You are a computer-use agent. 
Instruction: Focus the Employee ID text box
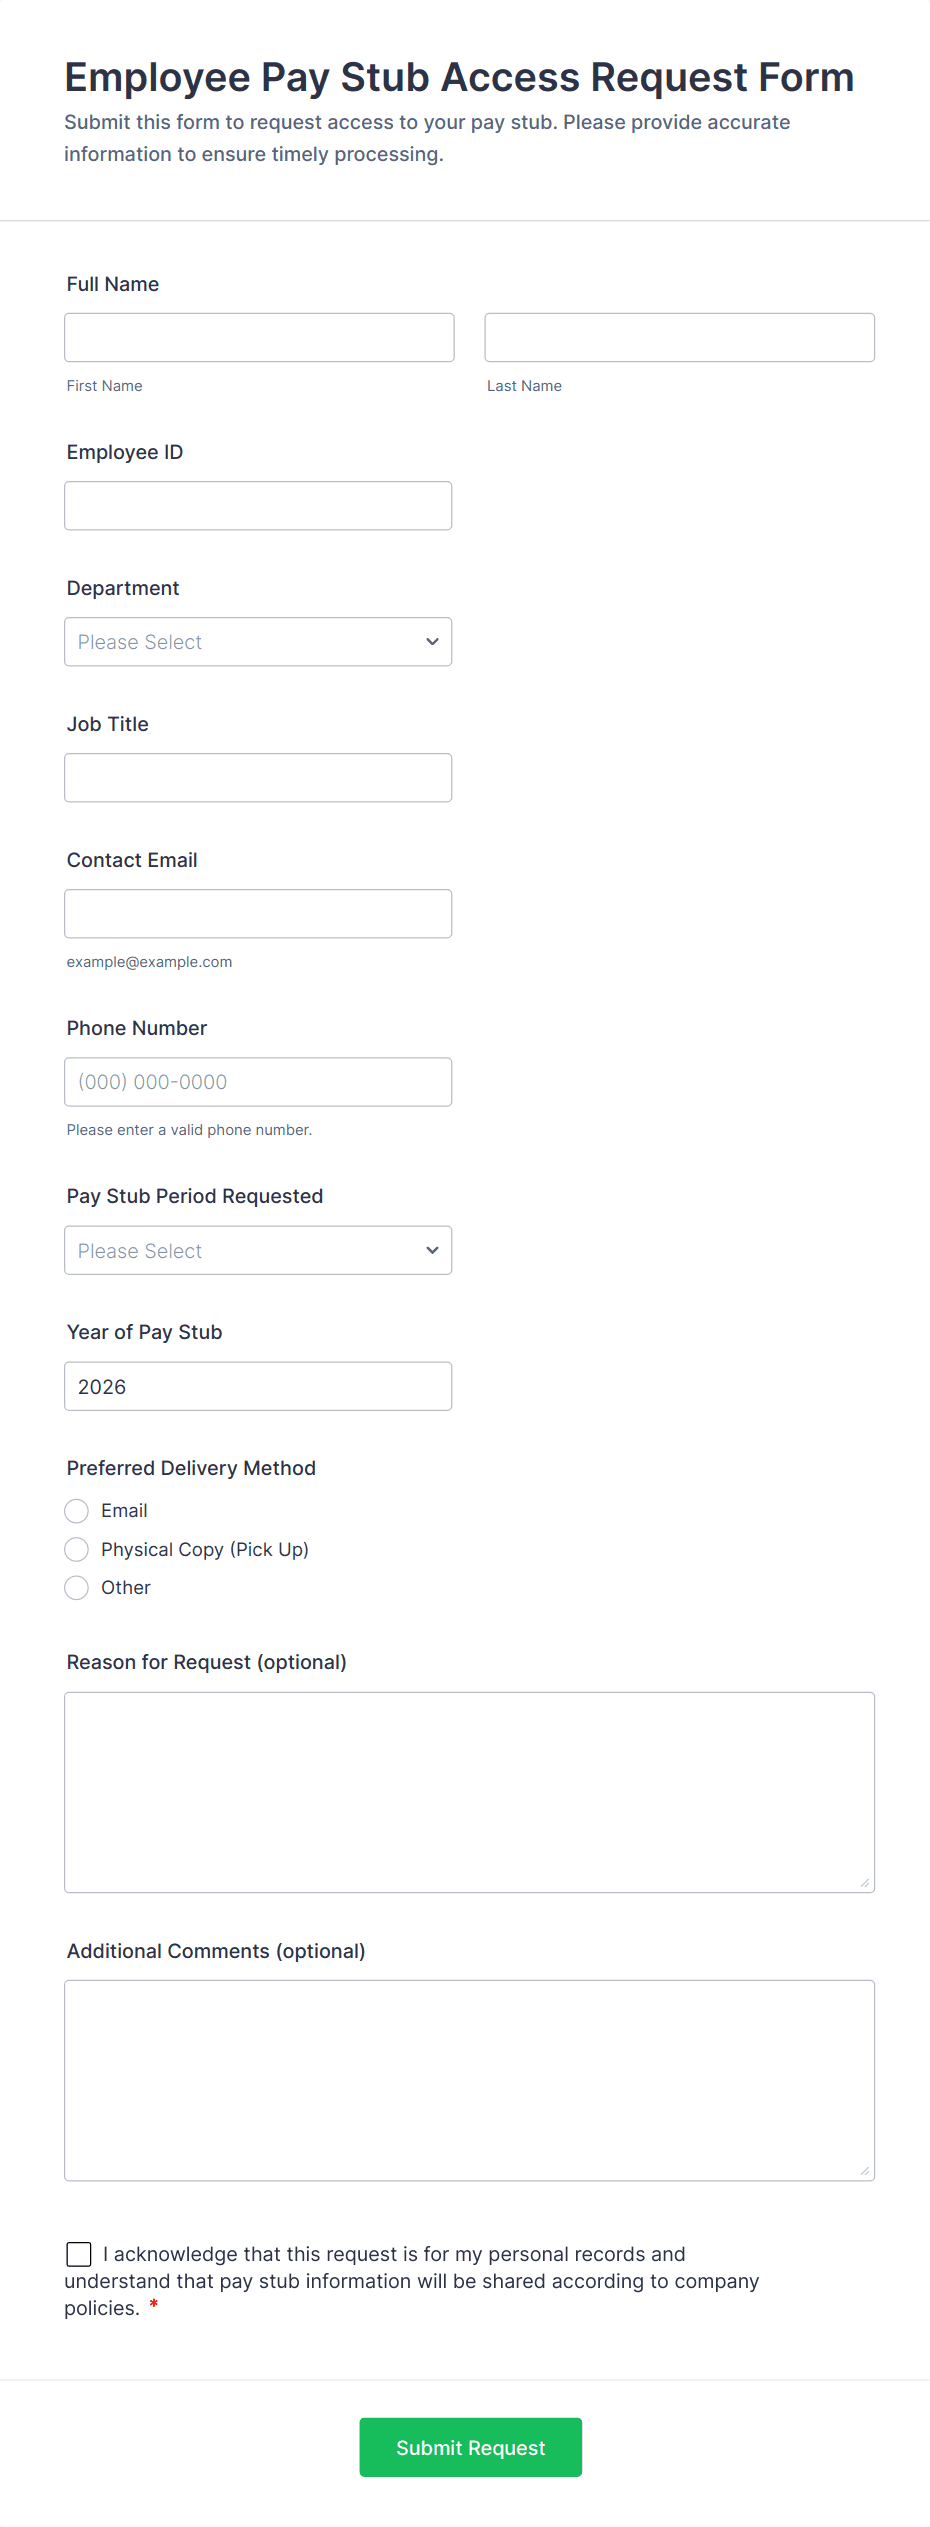pos(258,506)
